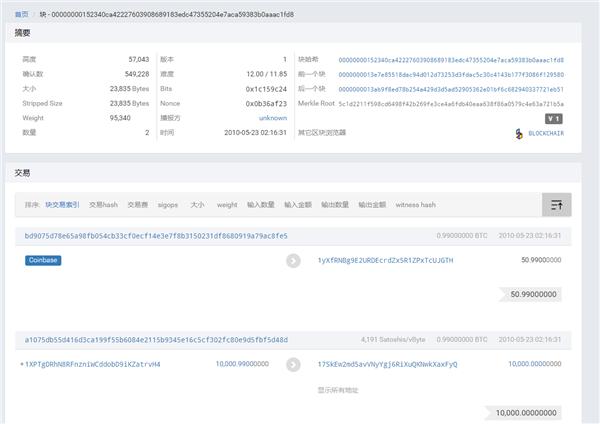Click the Coinbase badge

click(43, 260)
